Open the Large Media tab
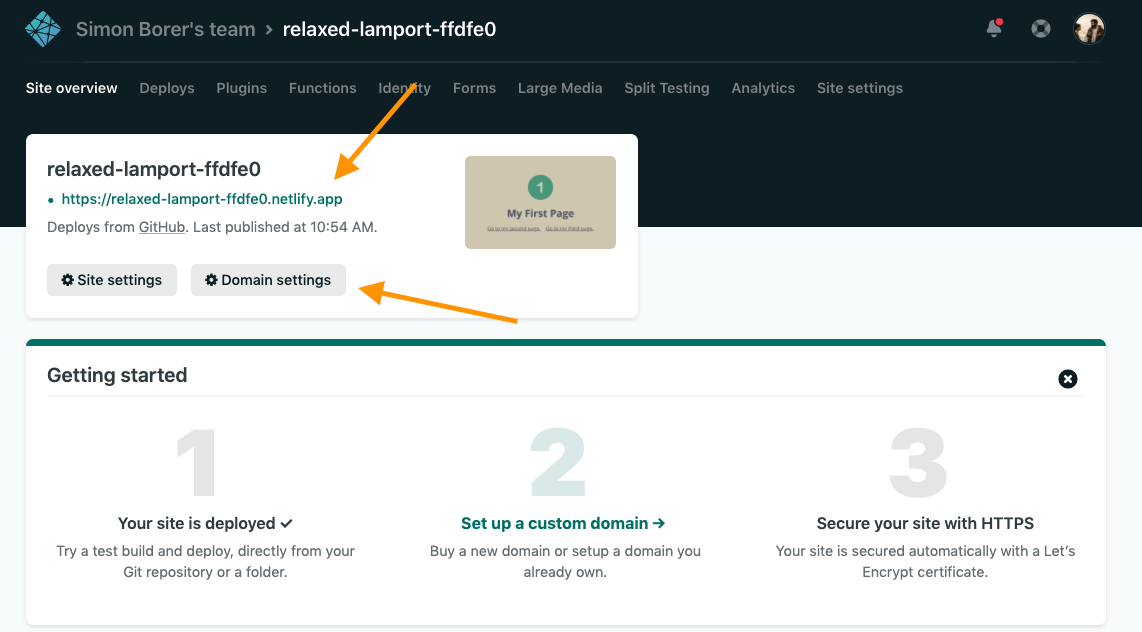Screen dimensions: 1142x632 tap(560, 88)
